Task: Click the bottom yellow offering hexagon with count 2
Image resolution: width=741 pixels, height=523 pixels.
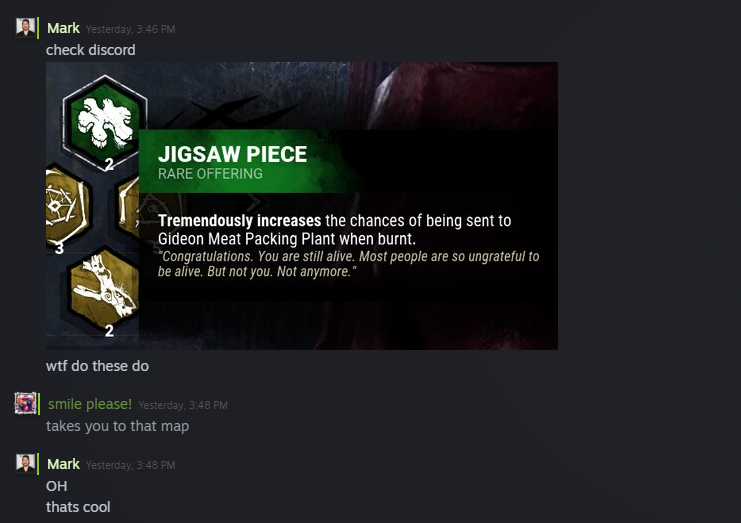Action: 105,287
